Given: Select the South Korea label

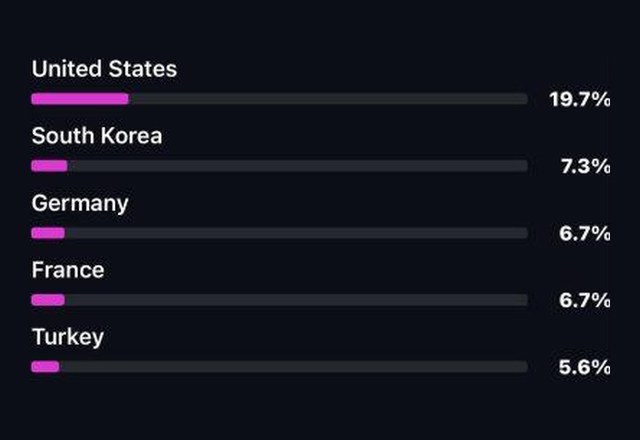Looking at the screenshot, I should 97,136.
